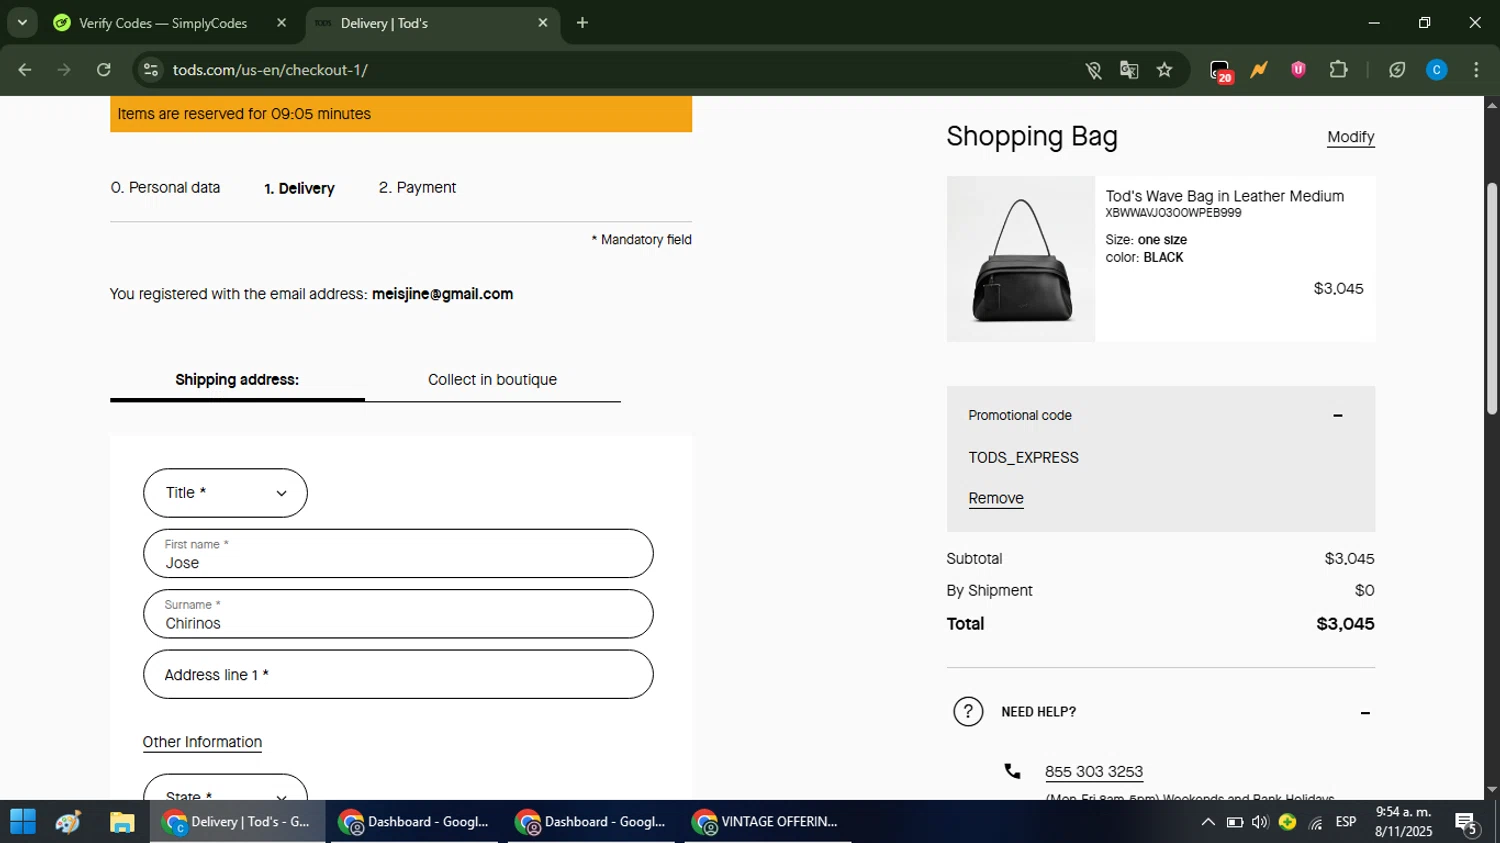Click the Surname field with Chirinos

[x=398, y=614]
